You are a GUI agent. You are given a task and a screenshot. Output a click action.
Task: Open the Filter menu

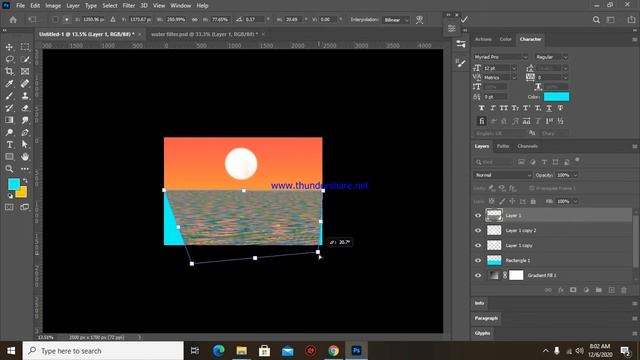pyautogui.click(x=129, y=6)
